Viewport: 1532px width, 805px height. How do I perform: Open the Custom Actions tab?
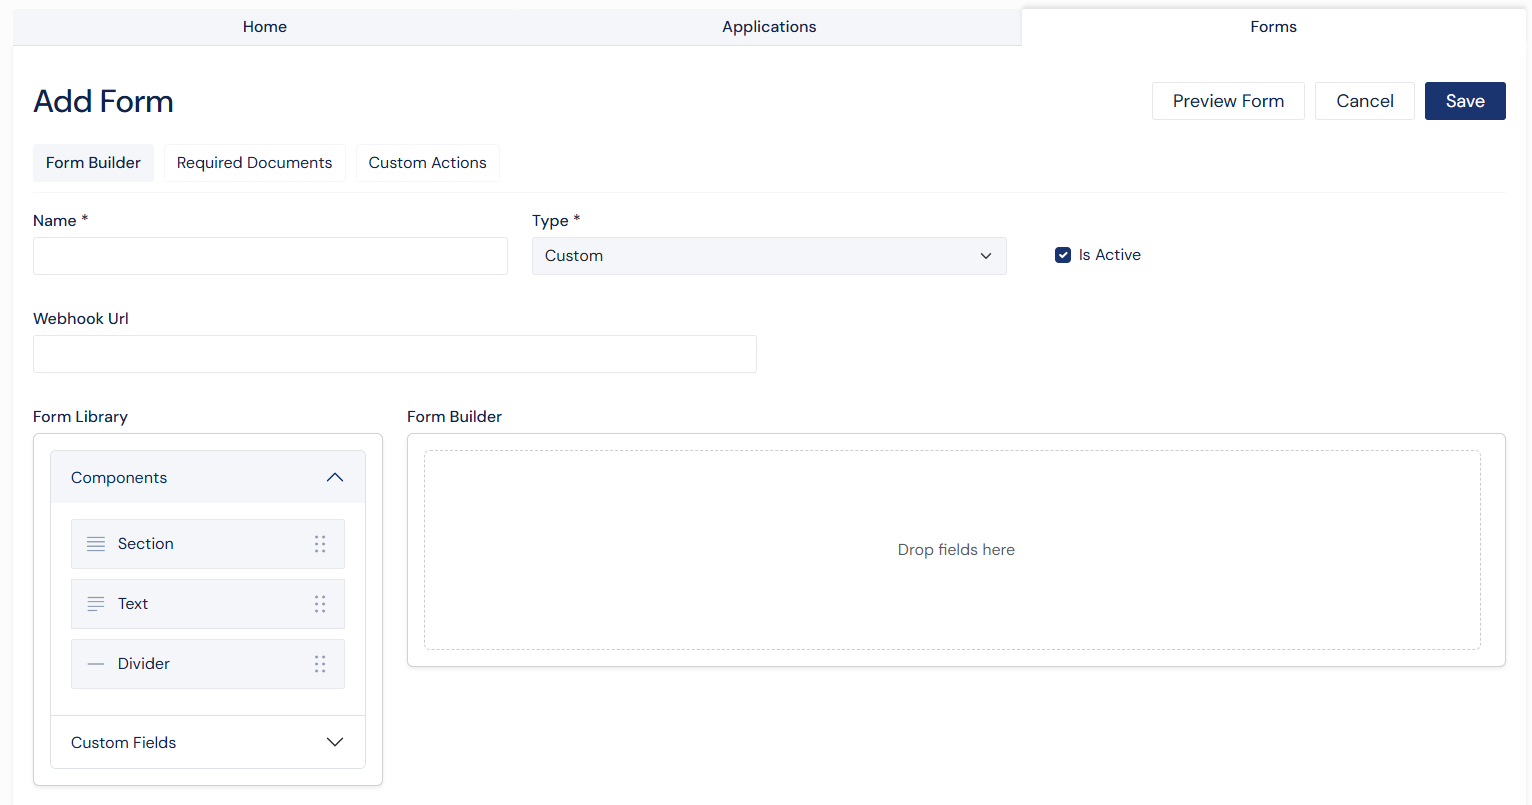click(427, 162)
